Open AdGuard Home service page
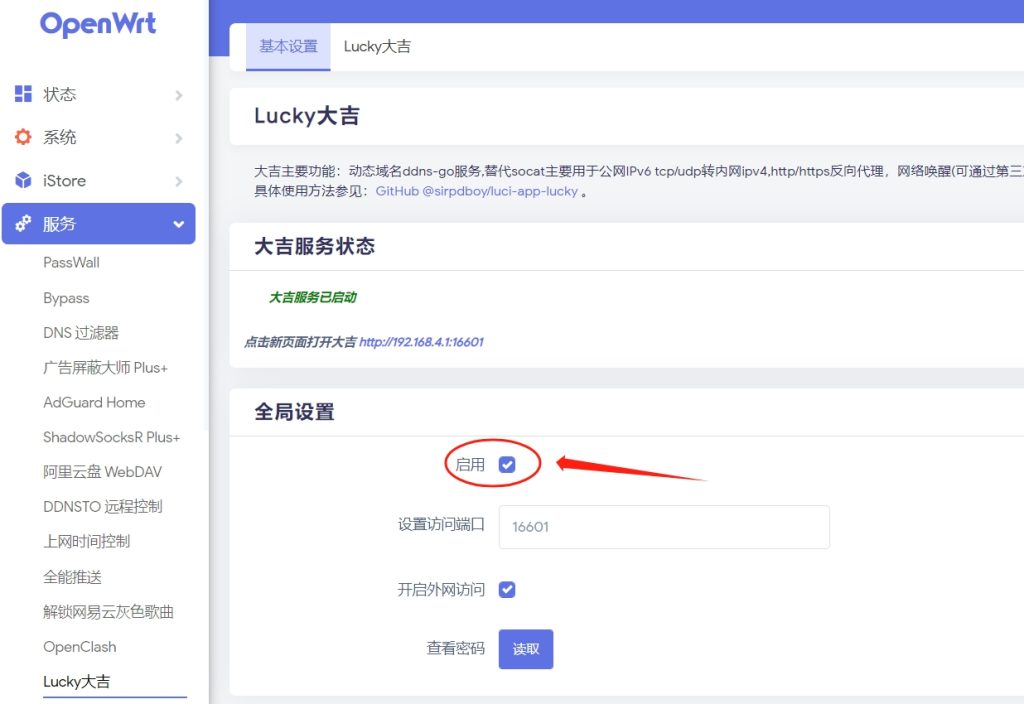The width and height of the screenshot is (1024, 704). (94, 402)
